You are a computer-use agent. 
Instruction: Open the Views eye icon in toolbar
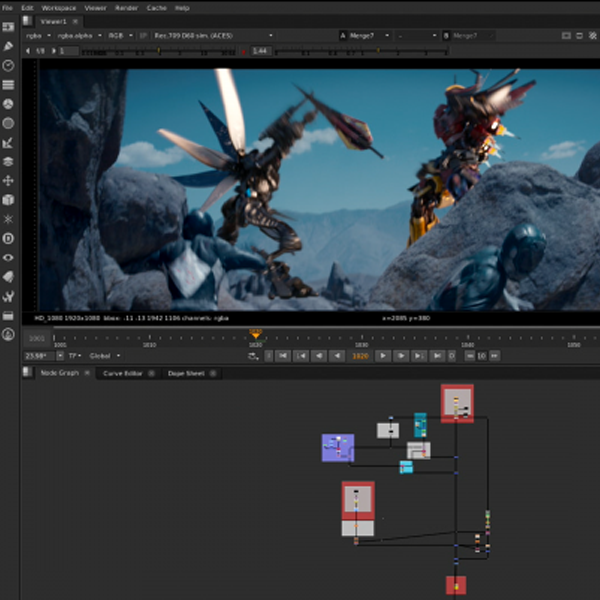[x=8, y=257]
